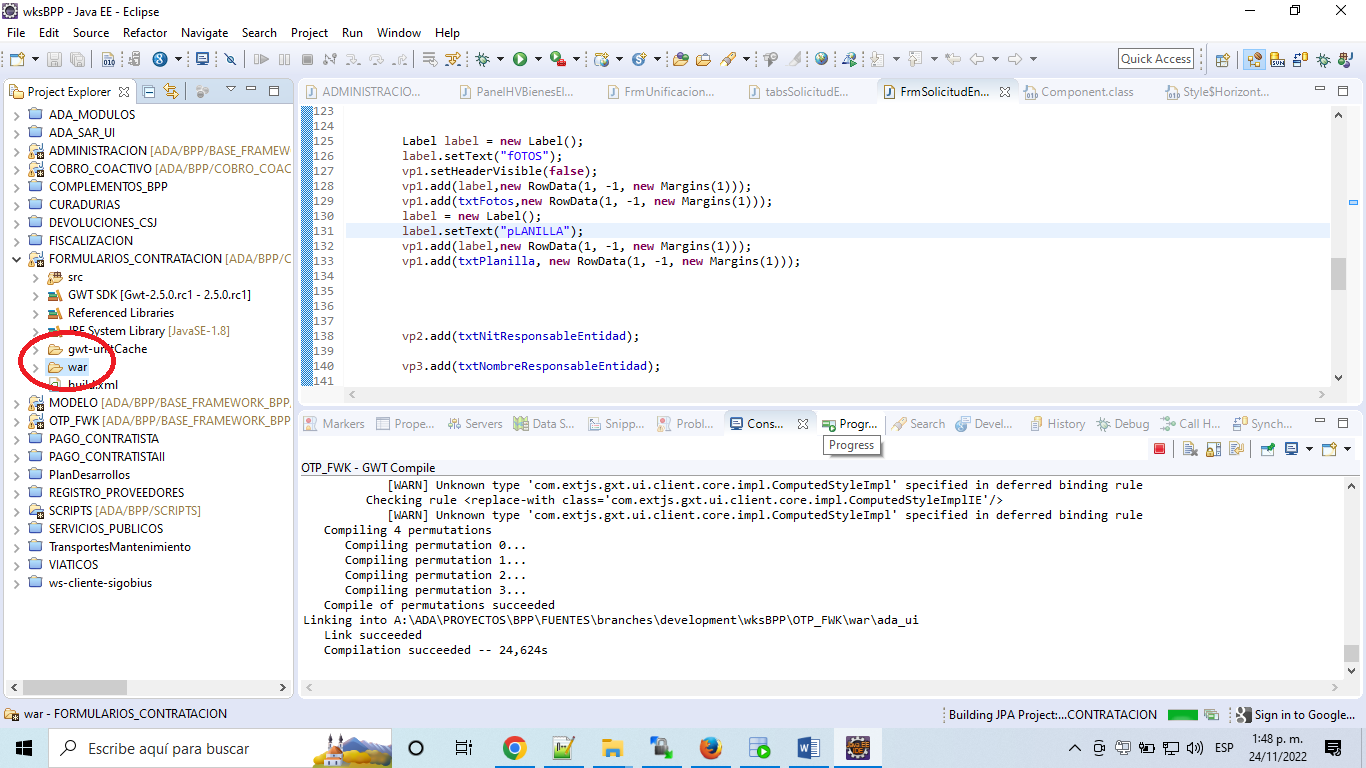Switch to the Component.class editor tab
Viewport: 1366px width, 768px height.
click(1086, 92)
